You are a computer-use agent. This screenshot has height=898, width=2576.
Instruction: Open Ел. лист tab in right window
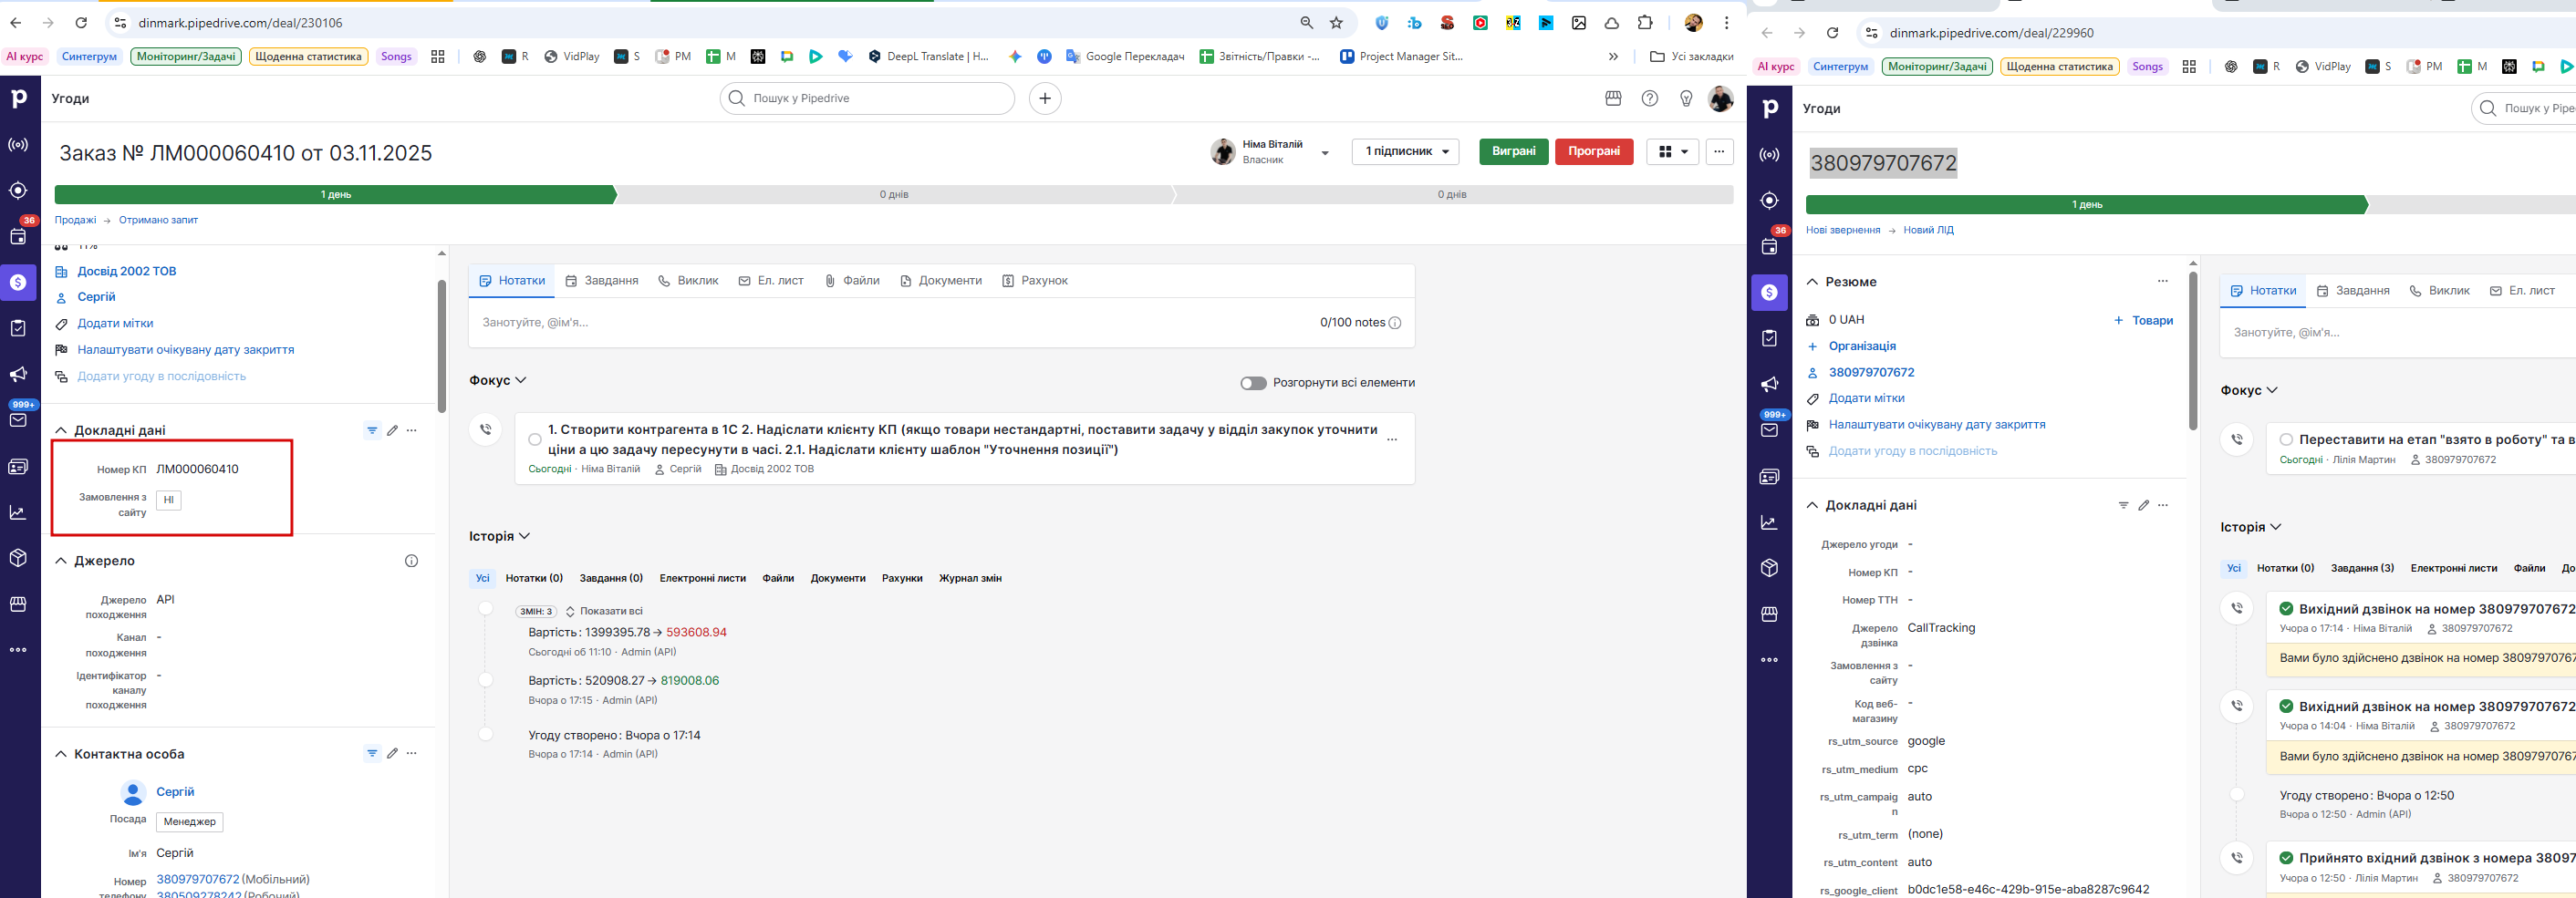pos(2522,291)
